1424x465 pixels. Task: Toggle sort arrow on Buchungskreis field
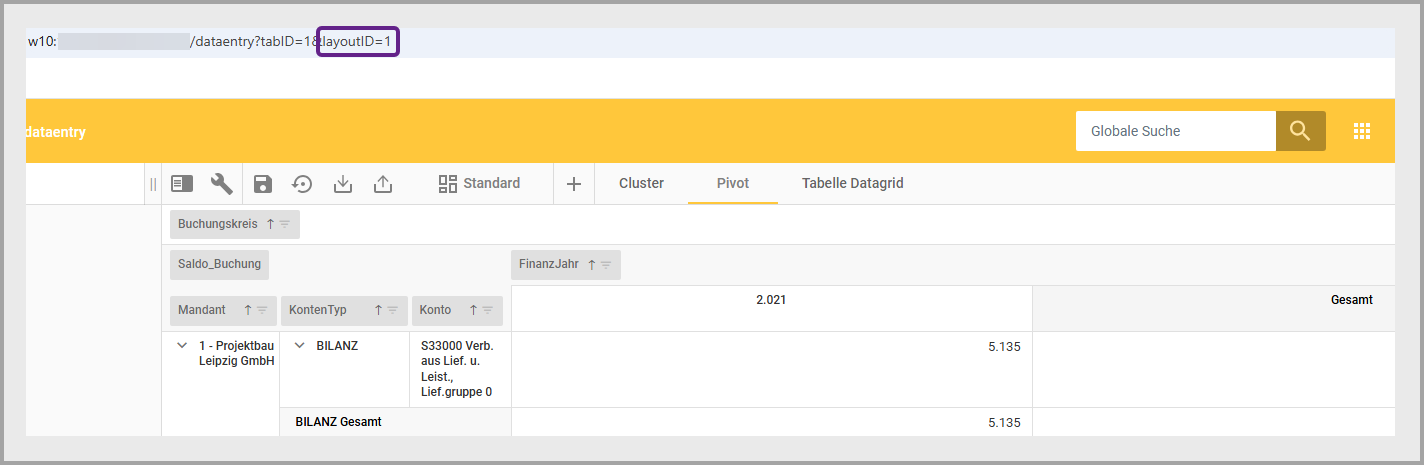pos(270,225)
